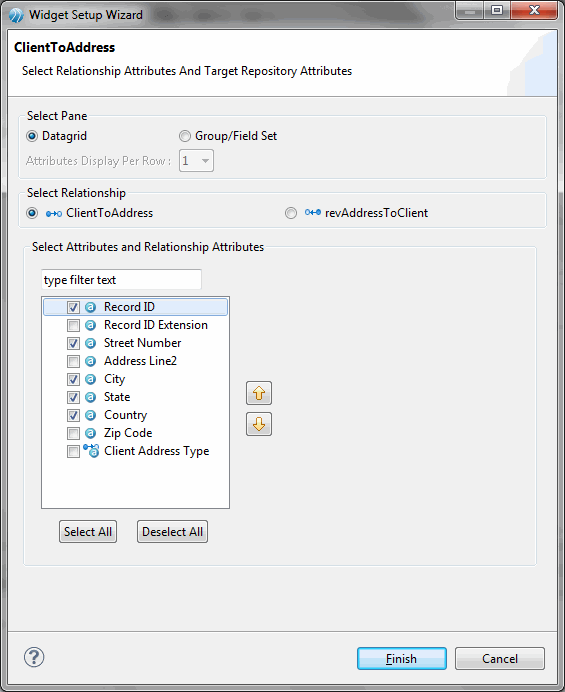Uncheck the City checkbox
The height and width of the screenshot is (692, 565).
click(x=73, y=379)
